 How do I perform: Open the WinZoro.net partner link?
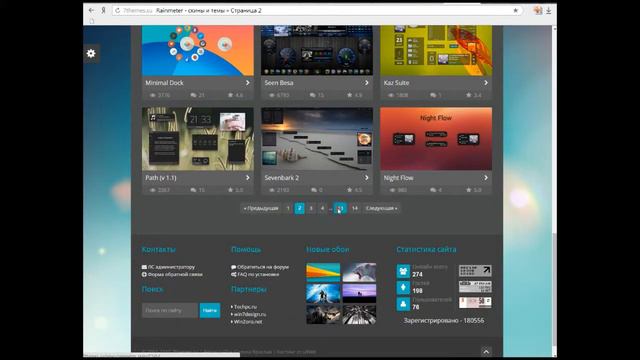click(247, 322)
